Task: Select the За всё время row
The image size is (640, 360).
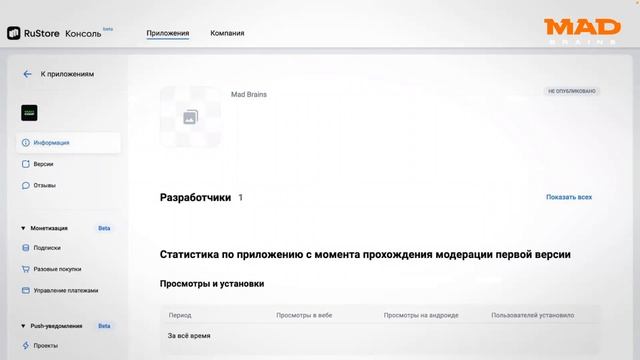Action: tap(380, 336)
